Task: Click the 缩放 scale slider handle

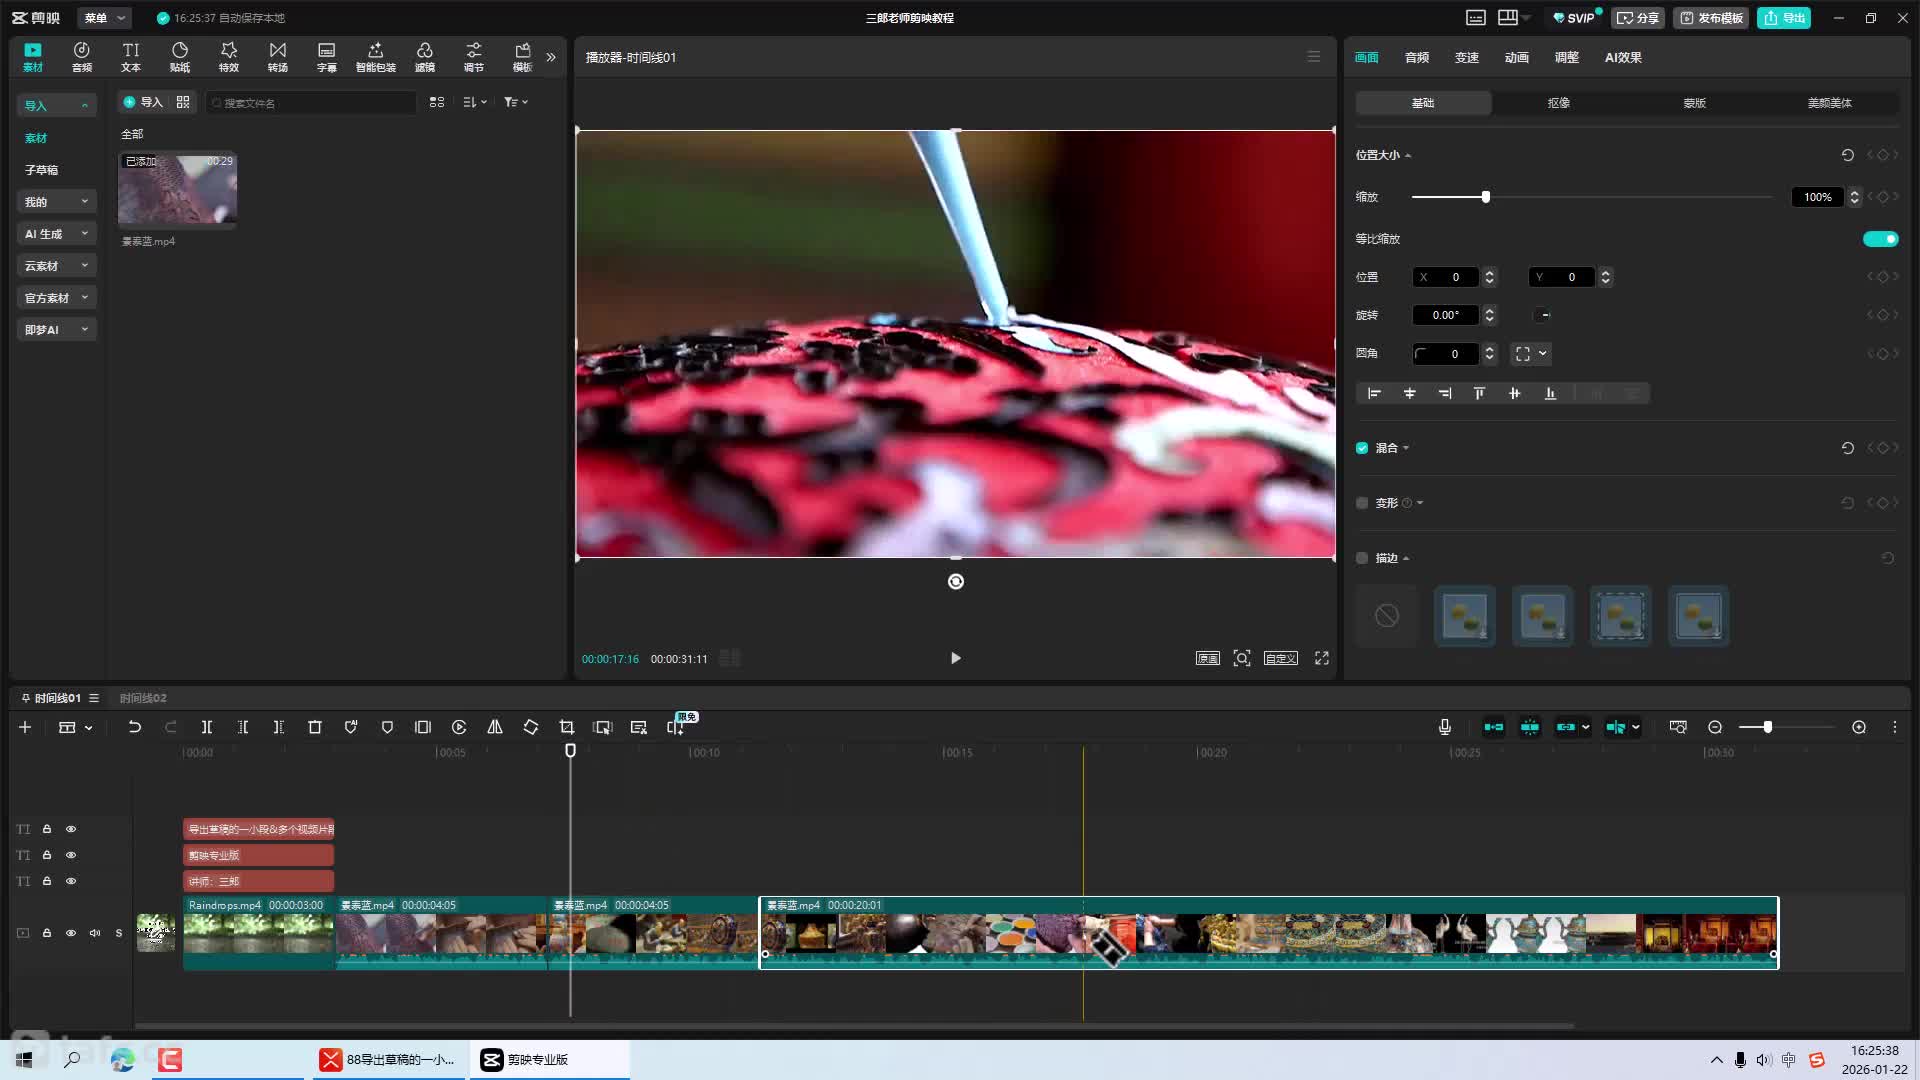Action: coord(1486,197)
